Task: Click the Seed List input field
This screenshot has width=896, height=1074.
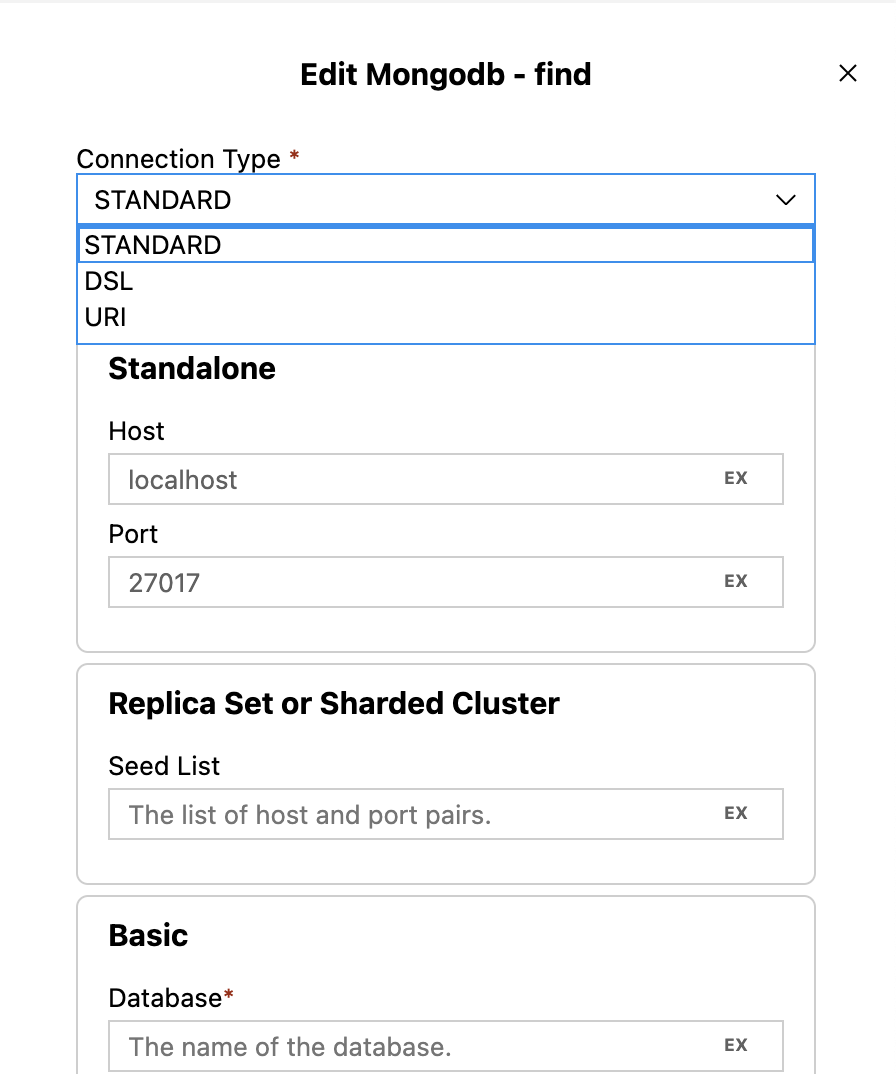Action: coord(400,814)
